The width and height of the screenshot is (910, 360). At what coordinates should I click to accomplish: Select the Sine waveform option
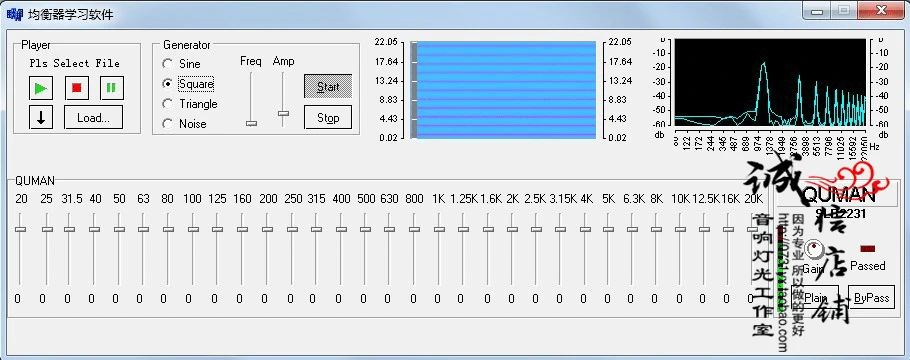(x=182, y=64)
